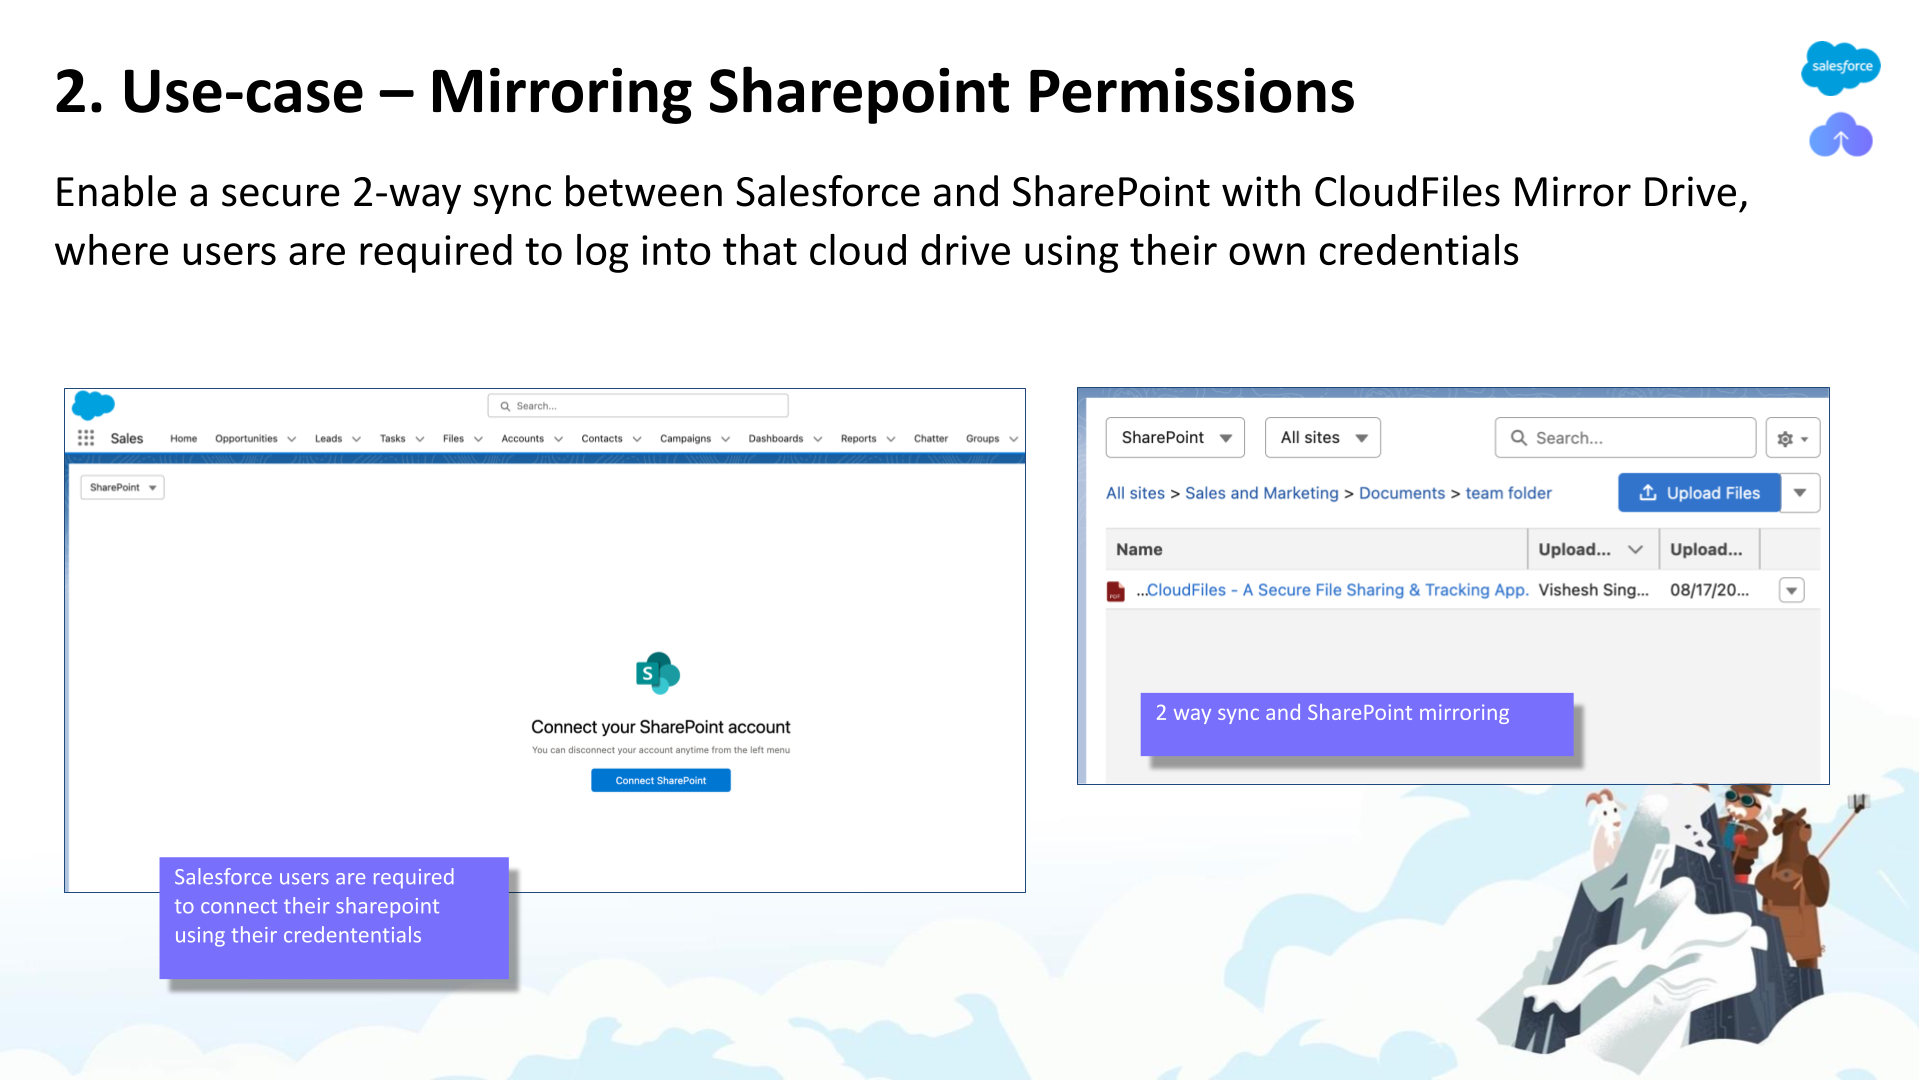The image size is (1920, 1080).
Task: Expand the All sites dropdown
Action: click(x=1322, y=438)
